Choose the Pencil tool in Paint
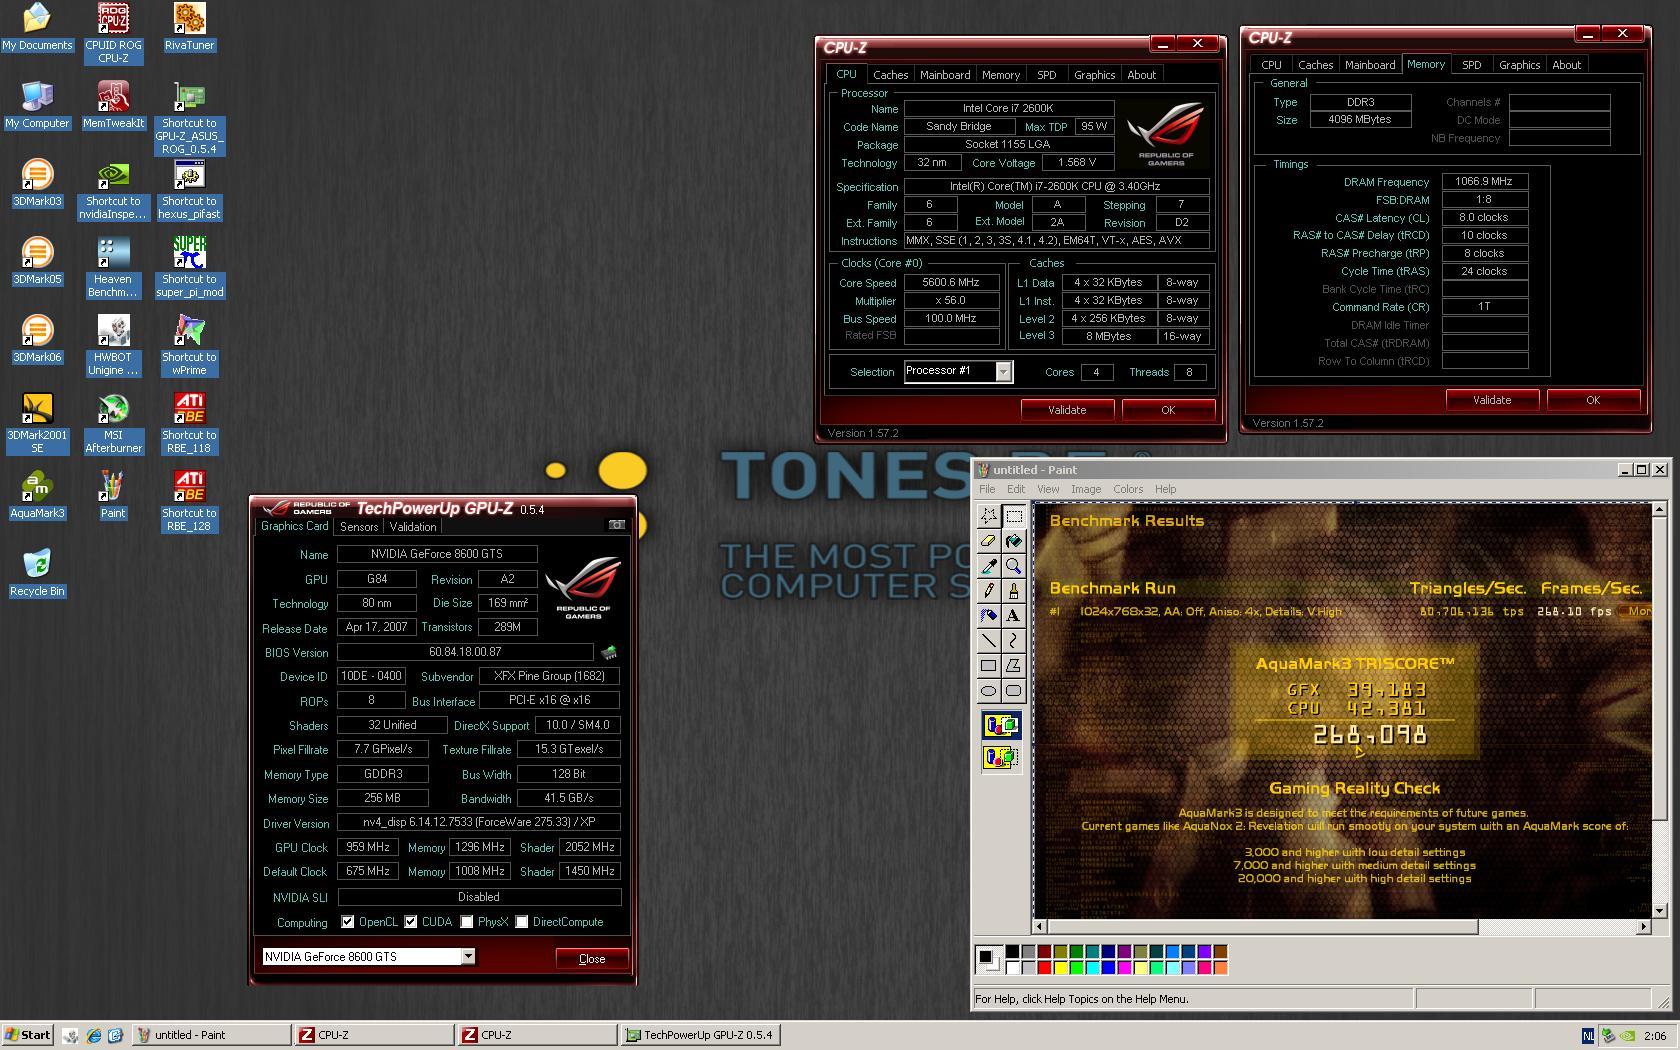Image resolution: width=1680 pixels, height=1050 pixels. coord(988,591)
